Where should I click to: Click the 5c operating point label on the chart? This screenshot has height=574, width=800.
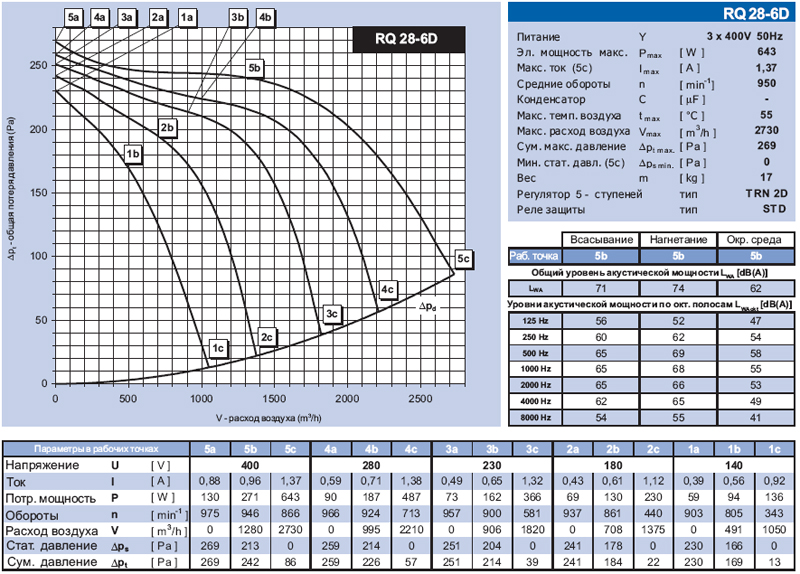tap(463, 257)
